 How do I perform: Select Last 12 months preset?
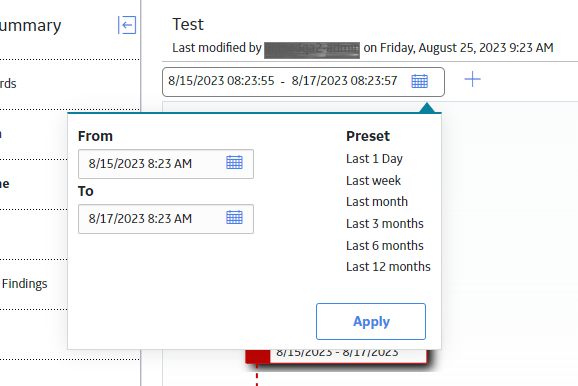tap(388, 267)
